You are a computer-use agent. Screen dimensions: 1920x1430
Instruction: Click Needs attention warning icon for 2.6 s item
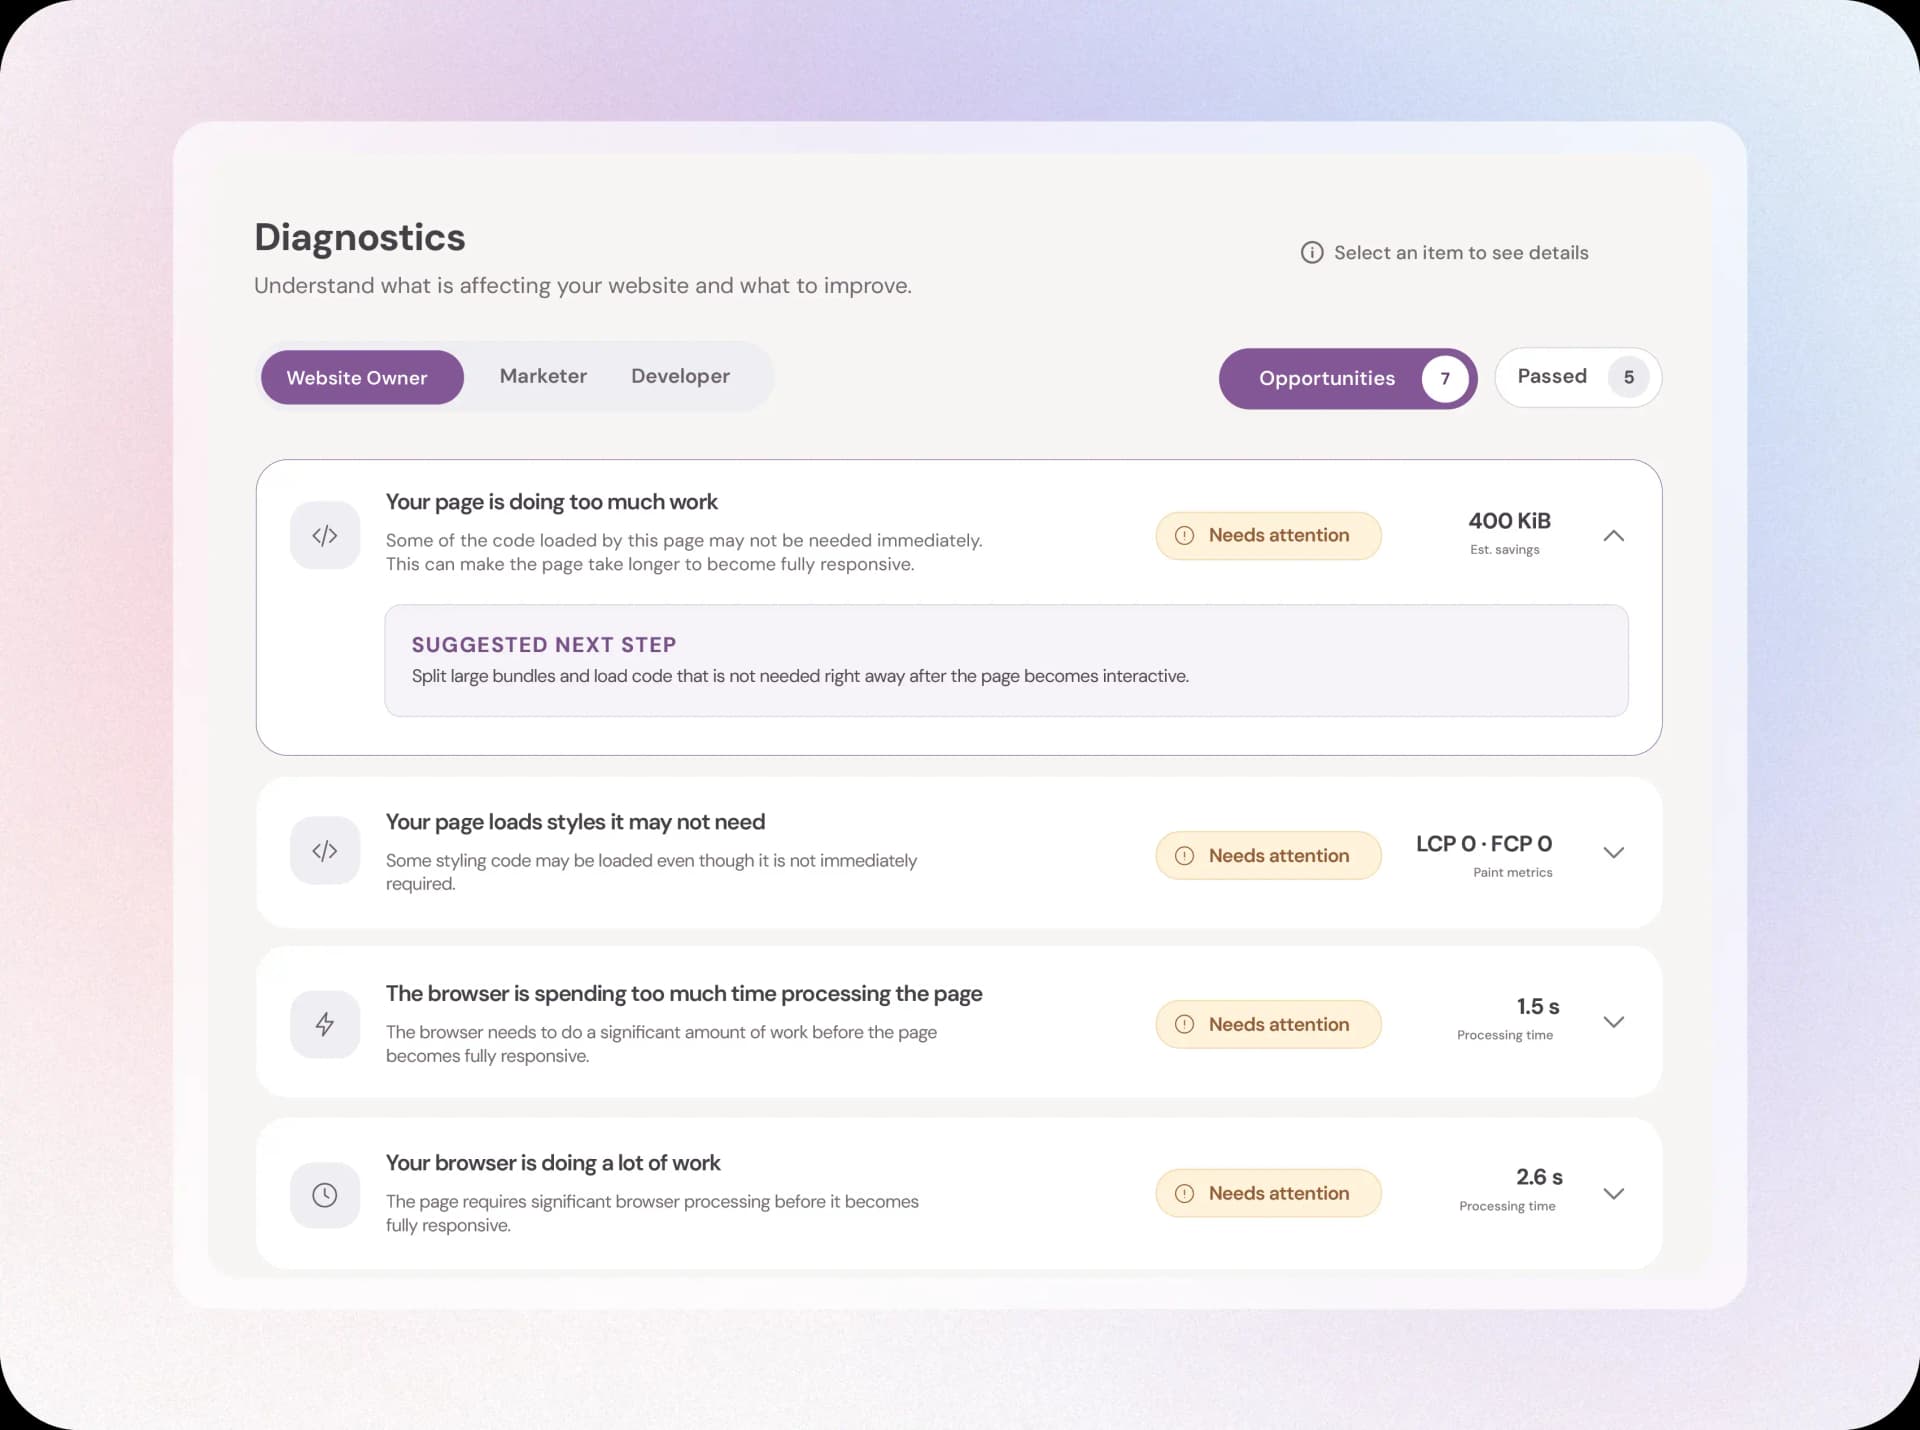(1185, 1194)
